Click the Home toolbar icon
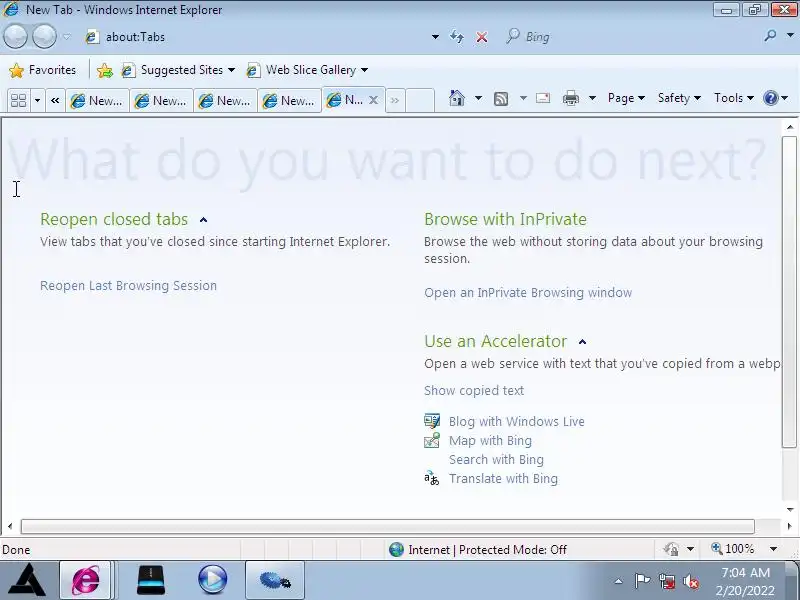 [x=457, y=97]
